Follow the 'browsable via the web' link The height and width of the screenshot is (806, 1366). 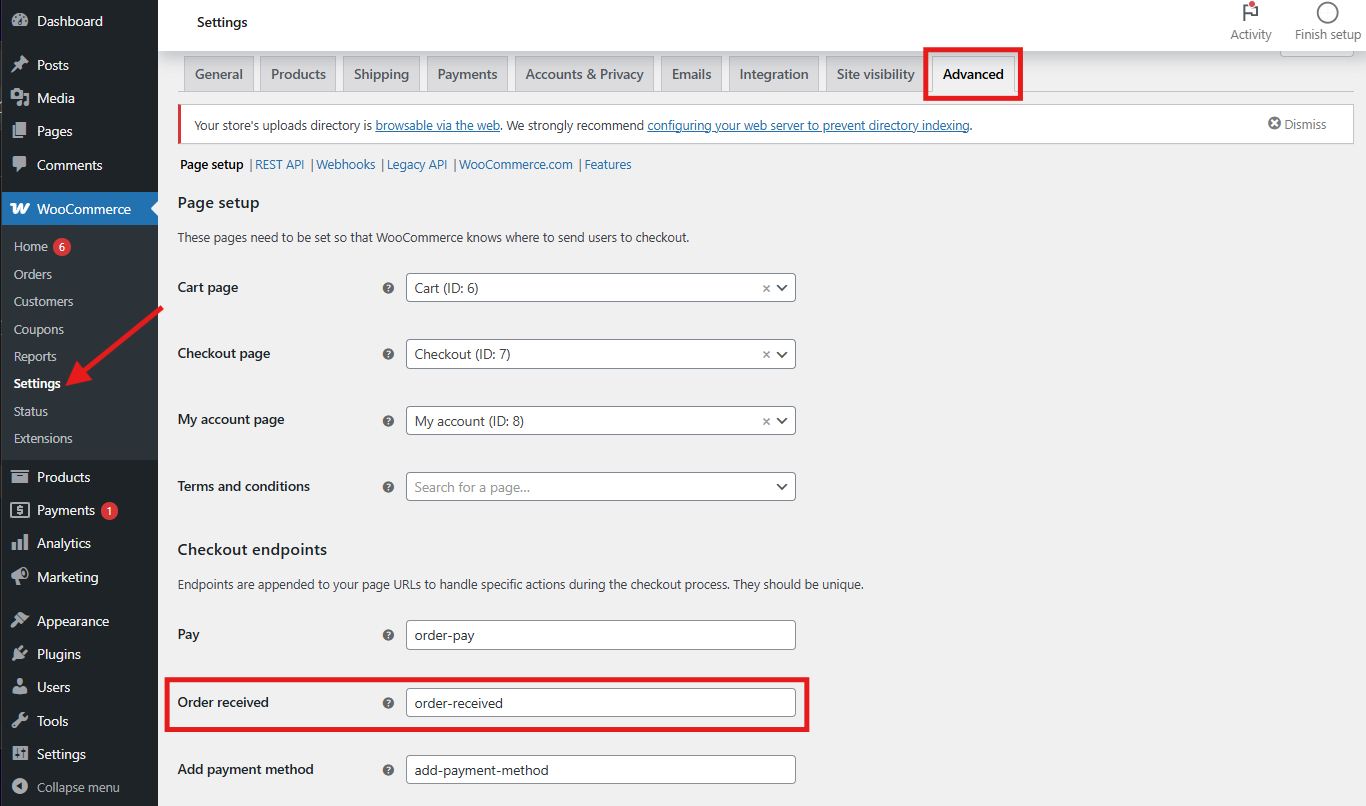pyautogui.click(x=438, y=125)
